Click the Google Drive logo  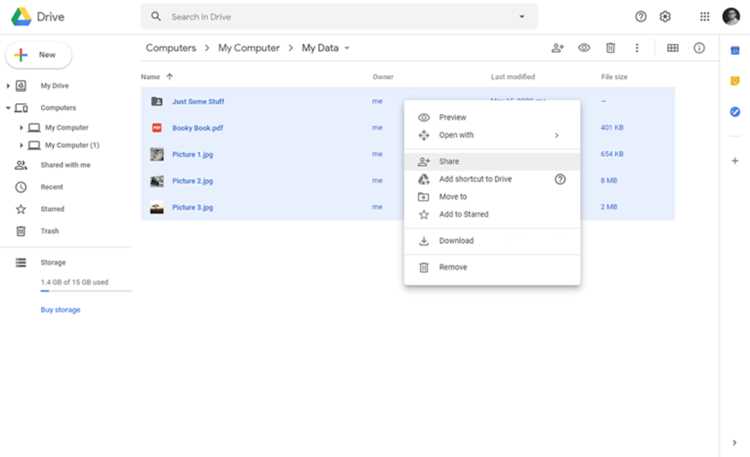(21, 17)
